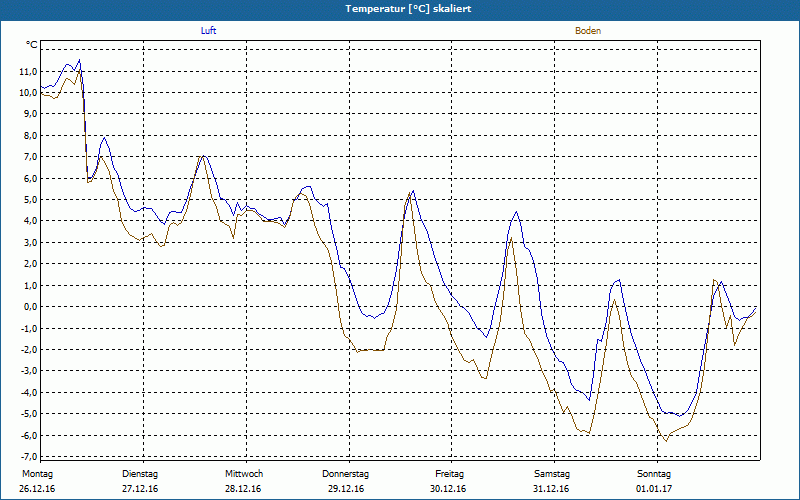Click the 11,0 y-axis value
This screenshot has height=500, width=800.
(x=28, y=71)
